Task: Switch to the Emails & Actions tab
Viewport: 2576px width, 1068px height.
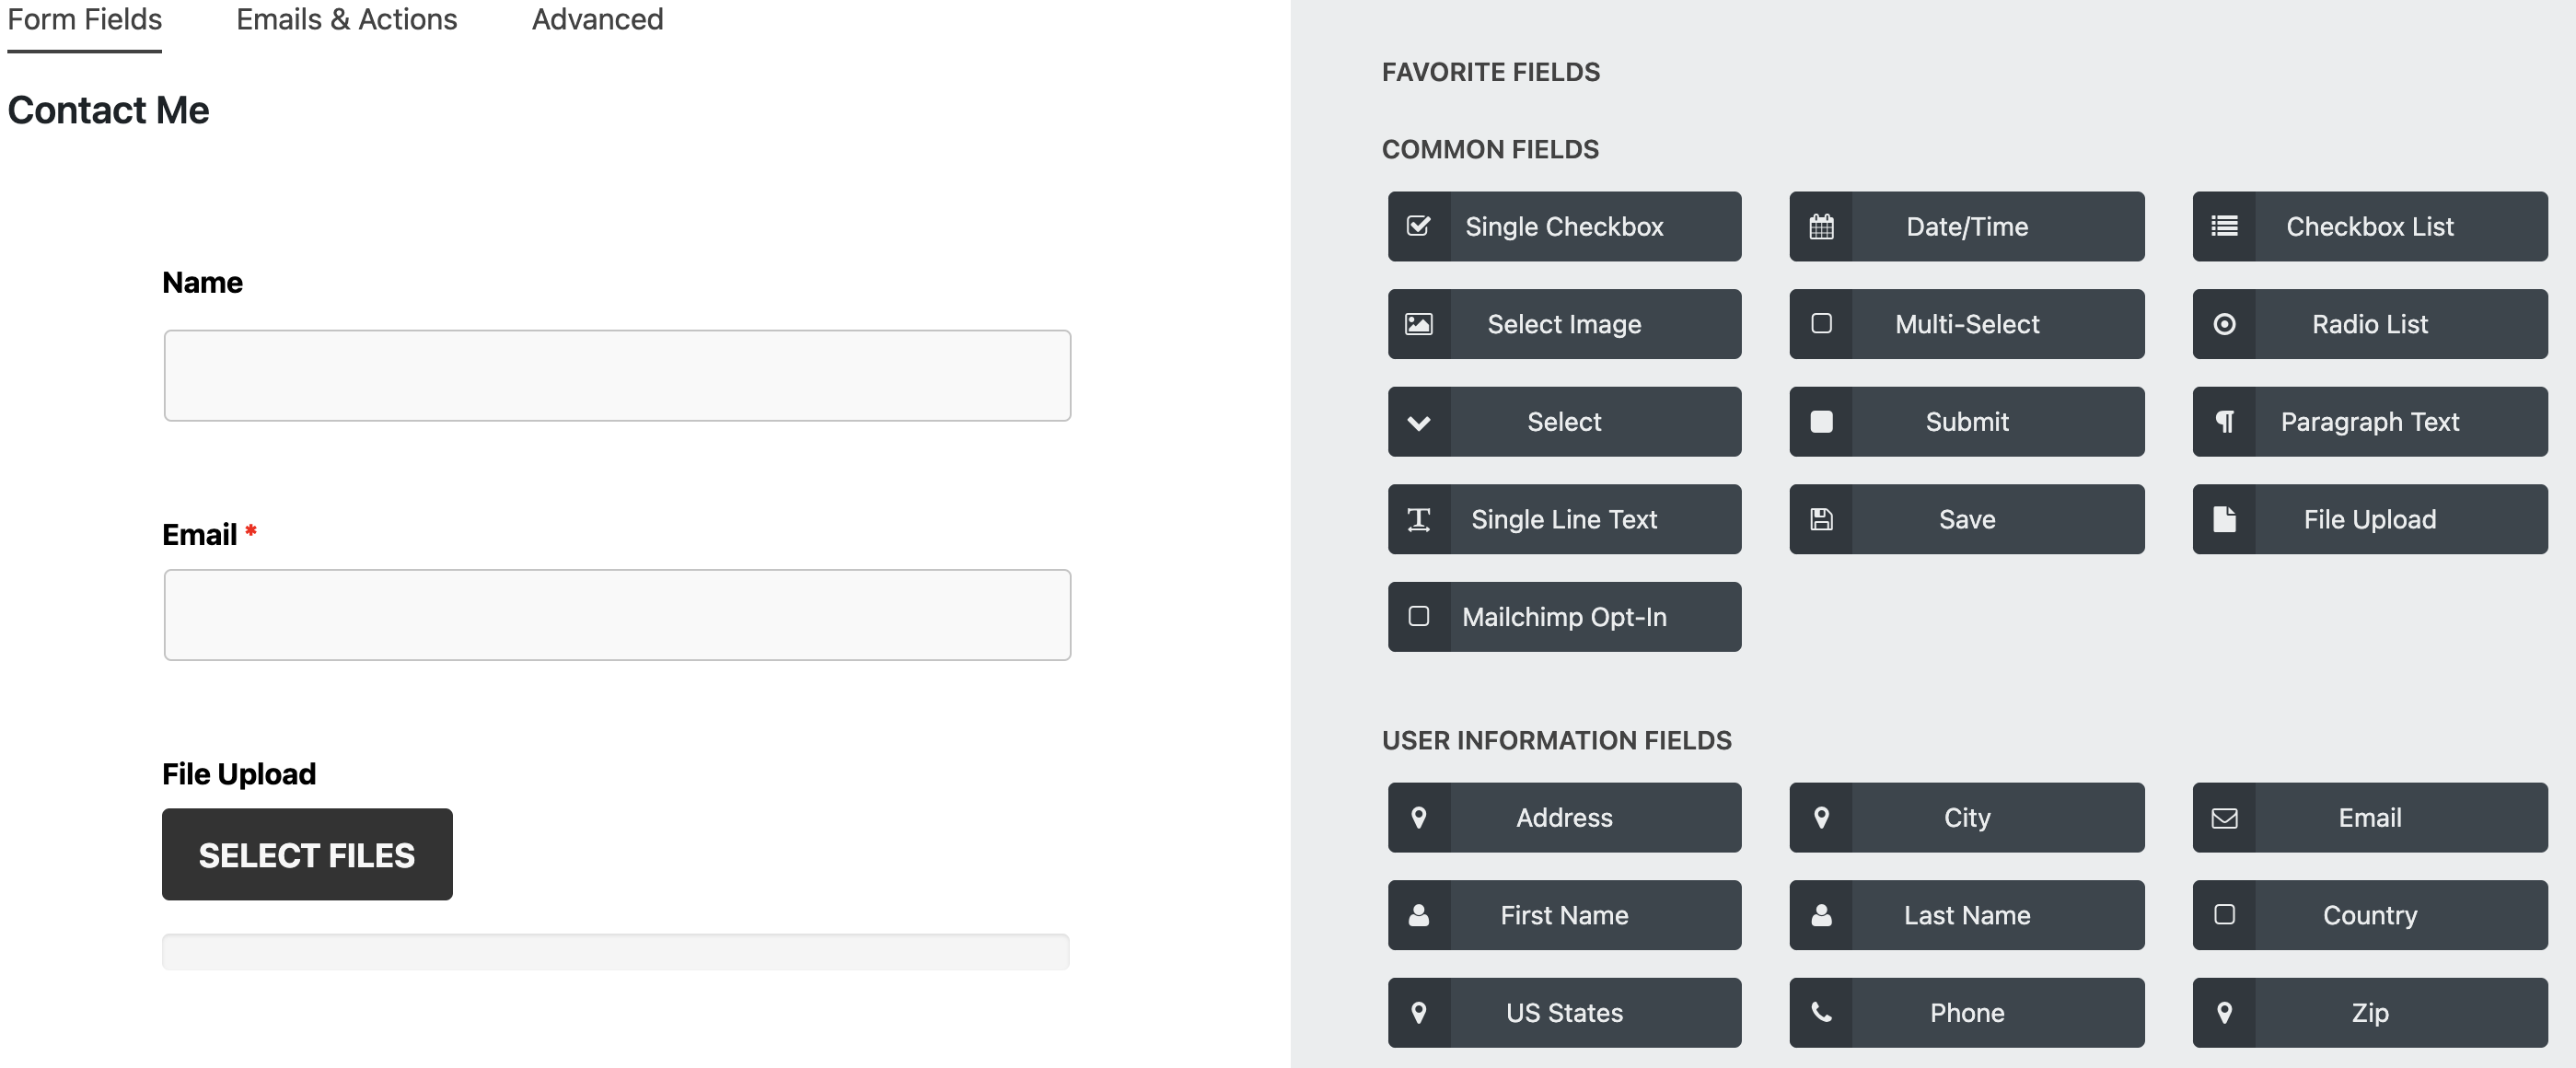Action: click(346, 20)
